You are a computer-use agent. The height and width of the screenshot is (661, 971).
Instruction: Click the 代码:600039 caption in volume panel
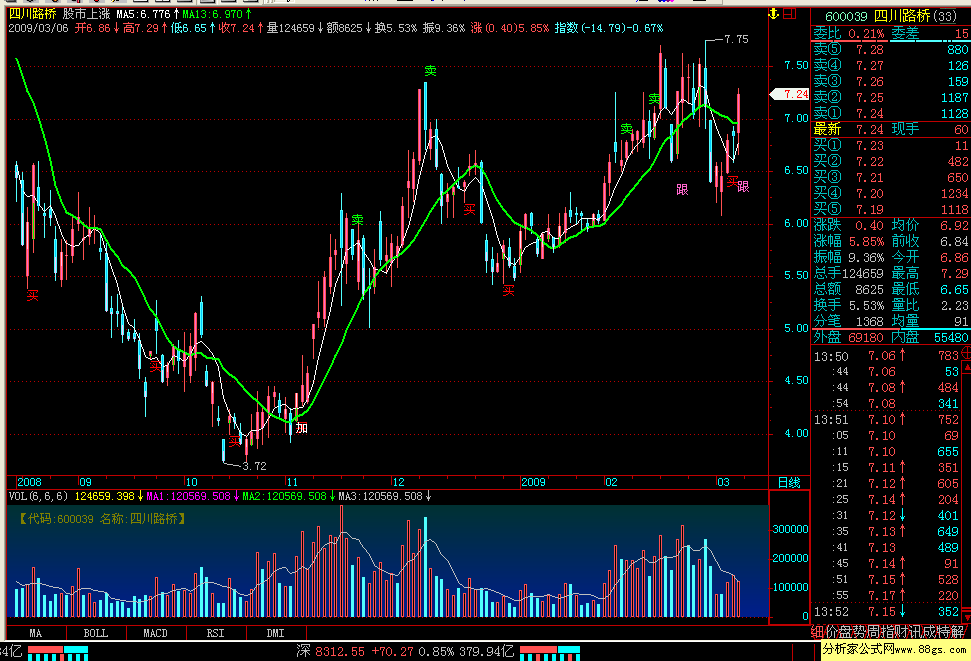(x=102, y=519)
